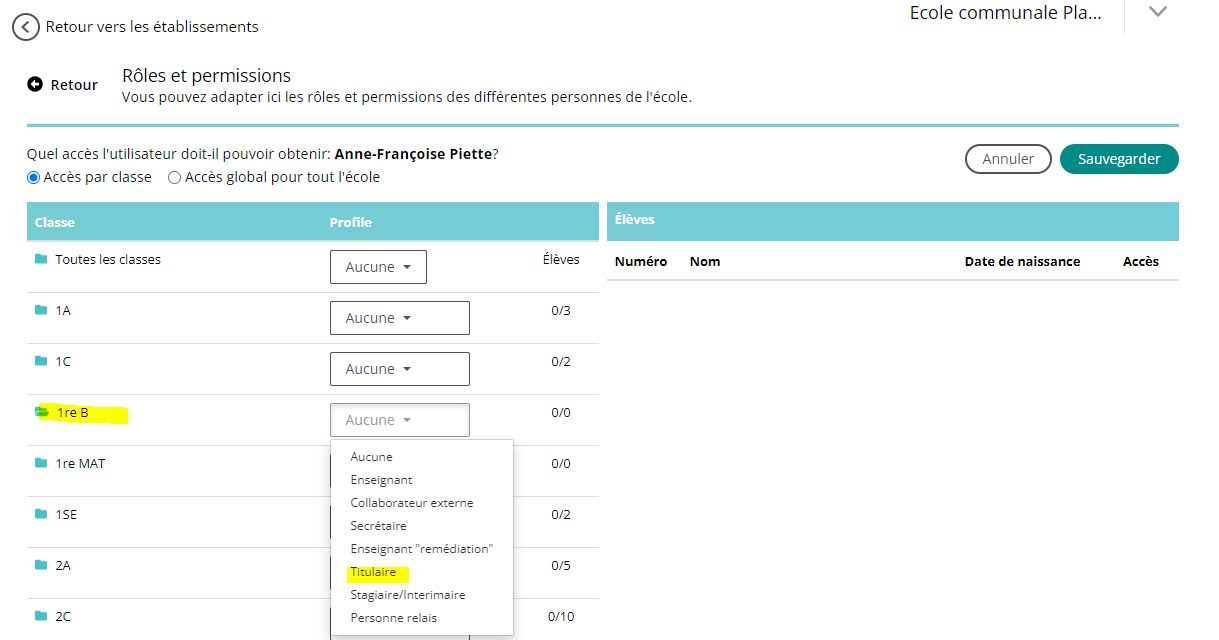Choose Titulaire from the profile list
Screen dimensions: 1219x640
373,572
